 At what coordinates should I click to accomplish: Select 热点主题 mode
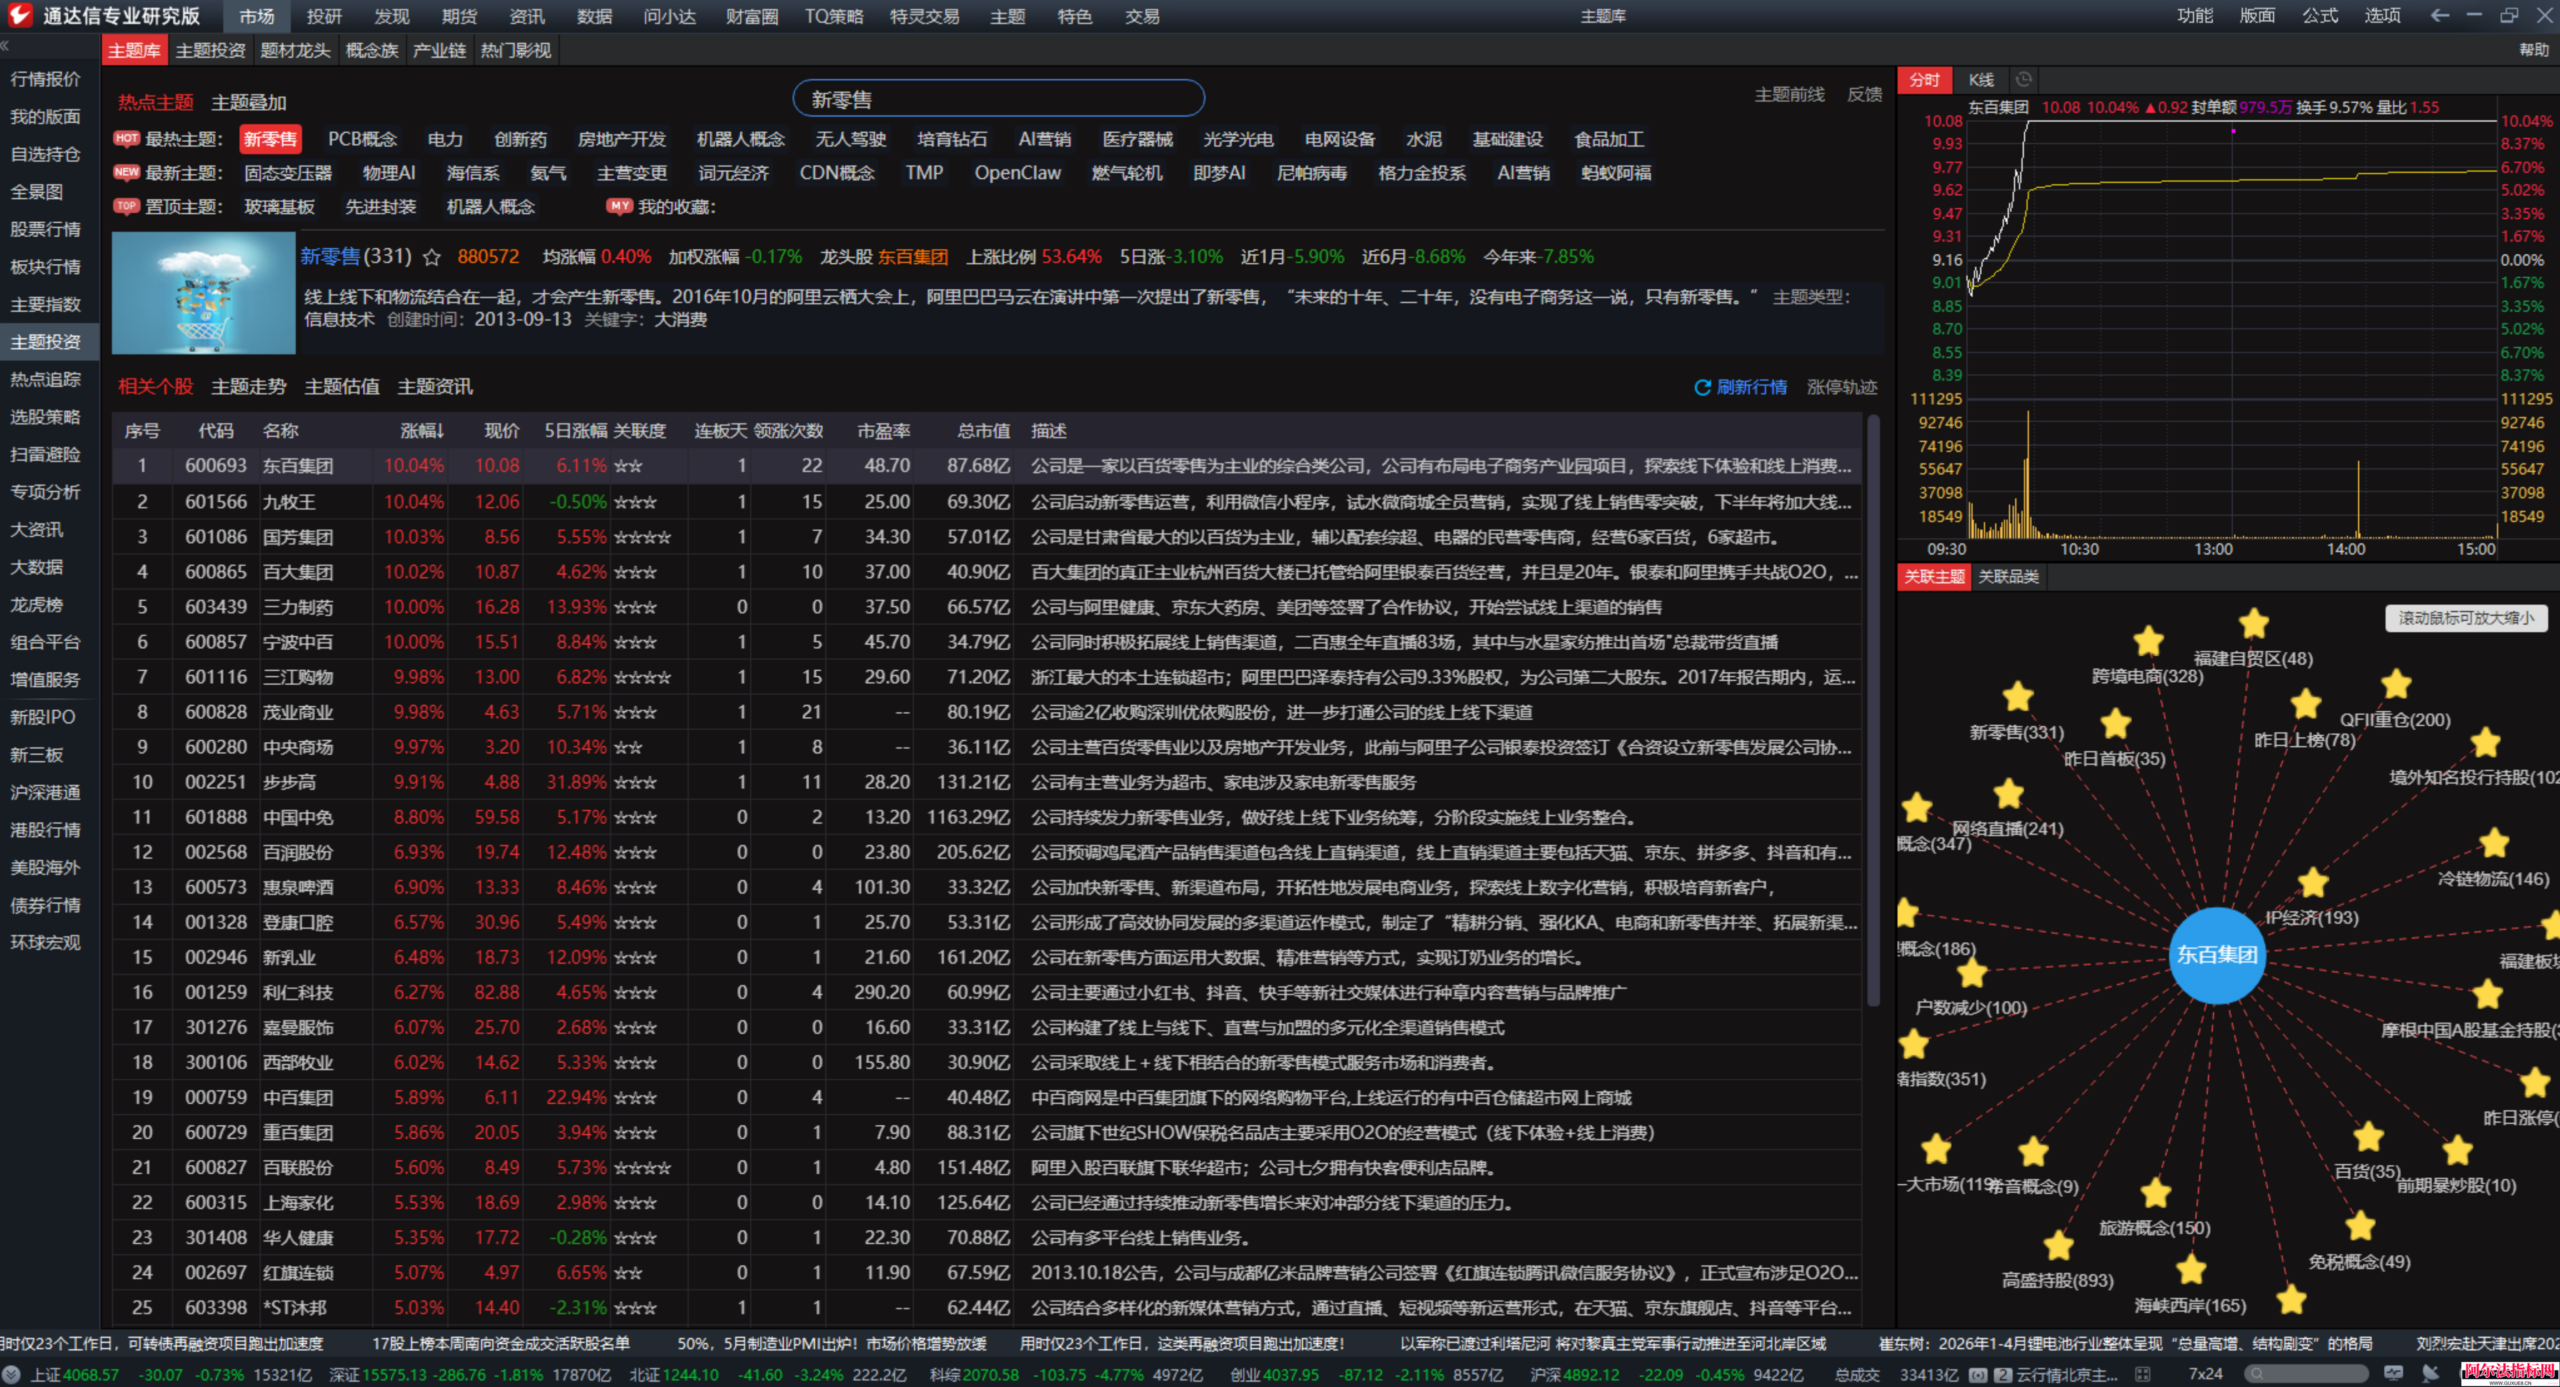[155, 103]
